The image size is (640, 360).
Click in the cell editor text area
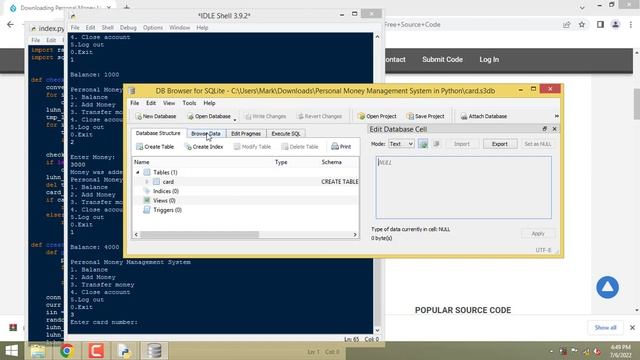463,187
